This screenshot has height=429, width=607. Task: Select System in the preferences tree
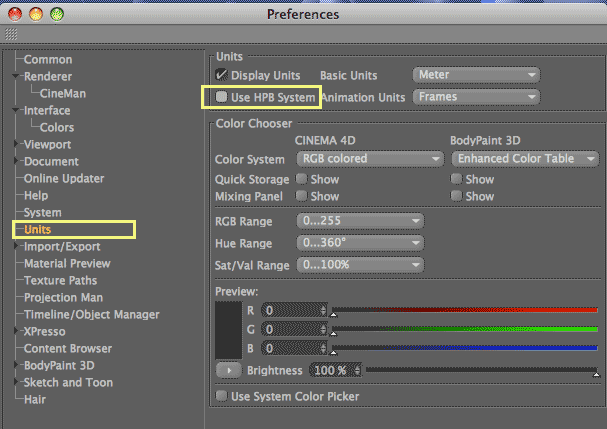[43, 213]
